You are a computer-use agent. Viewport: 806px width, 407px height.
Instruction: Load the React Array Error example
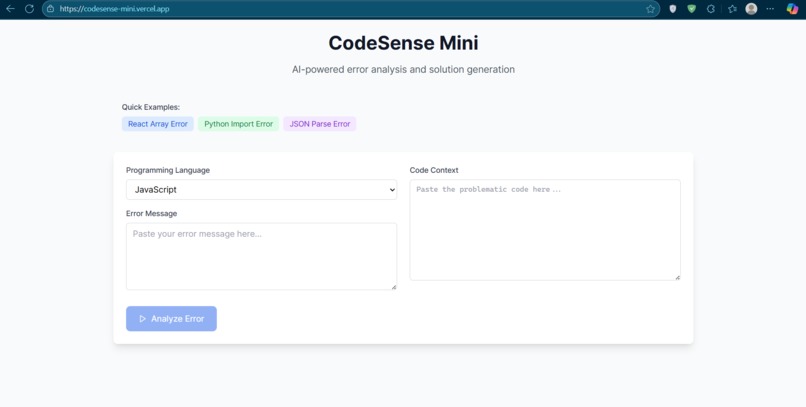[x=158, y=124]
